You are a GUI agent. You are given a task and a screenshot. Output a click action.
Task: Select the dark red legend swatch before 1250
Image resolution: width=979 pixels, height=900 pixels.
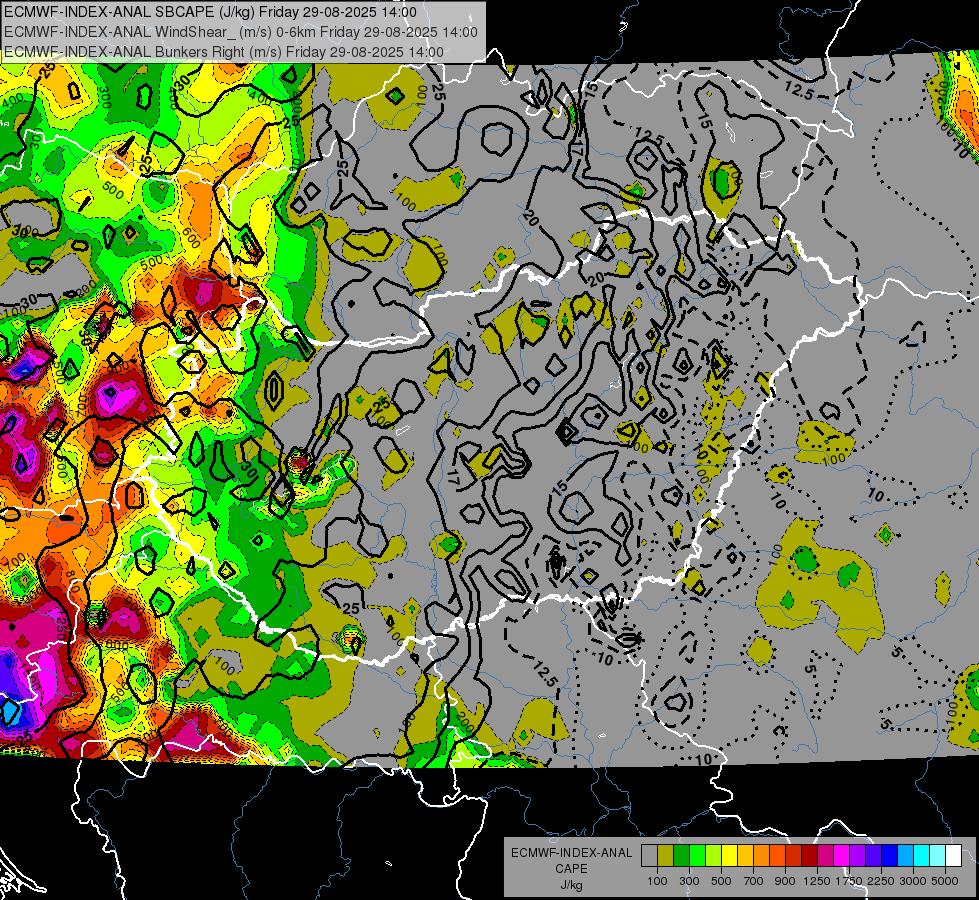[809, 856]
